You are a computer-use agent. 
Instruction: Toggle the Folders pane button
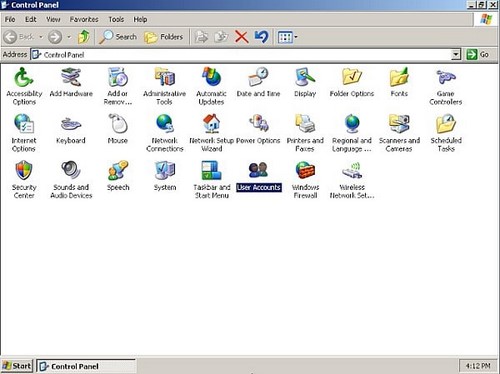164,37
